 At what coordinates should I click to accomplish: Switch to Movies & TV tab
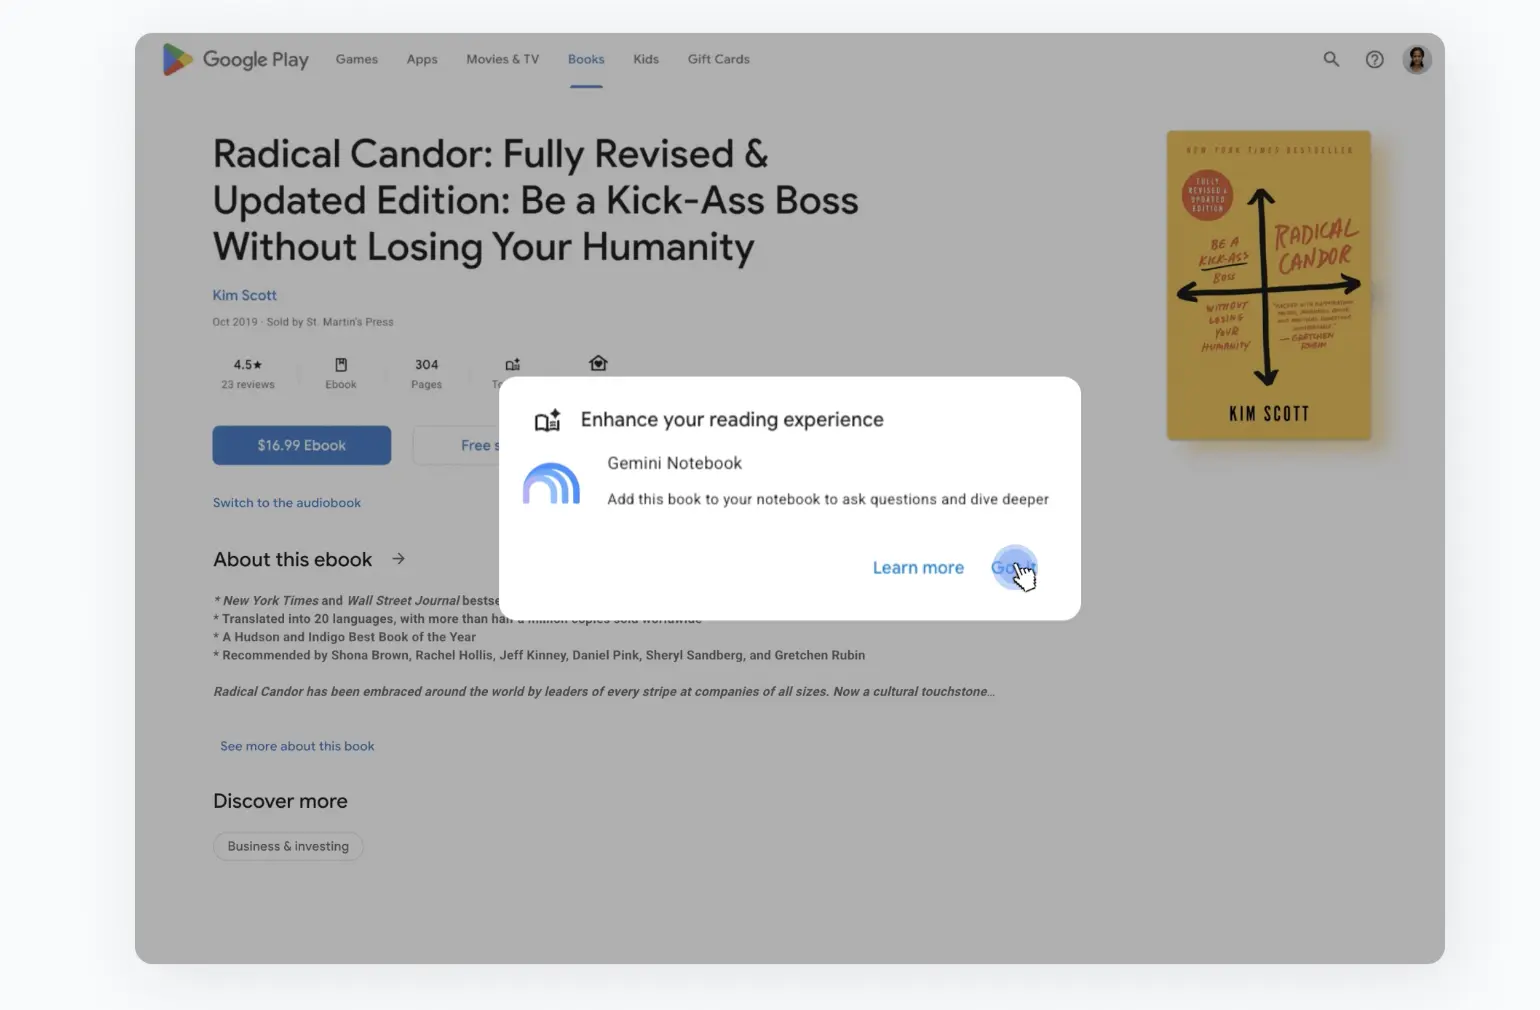pos(502,59)
